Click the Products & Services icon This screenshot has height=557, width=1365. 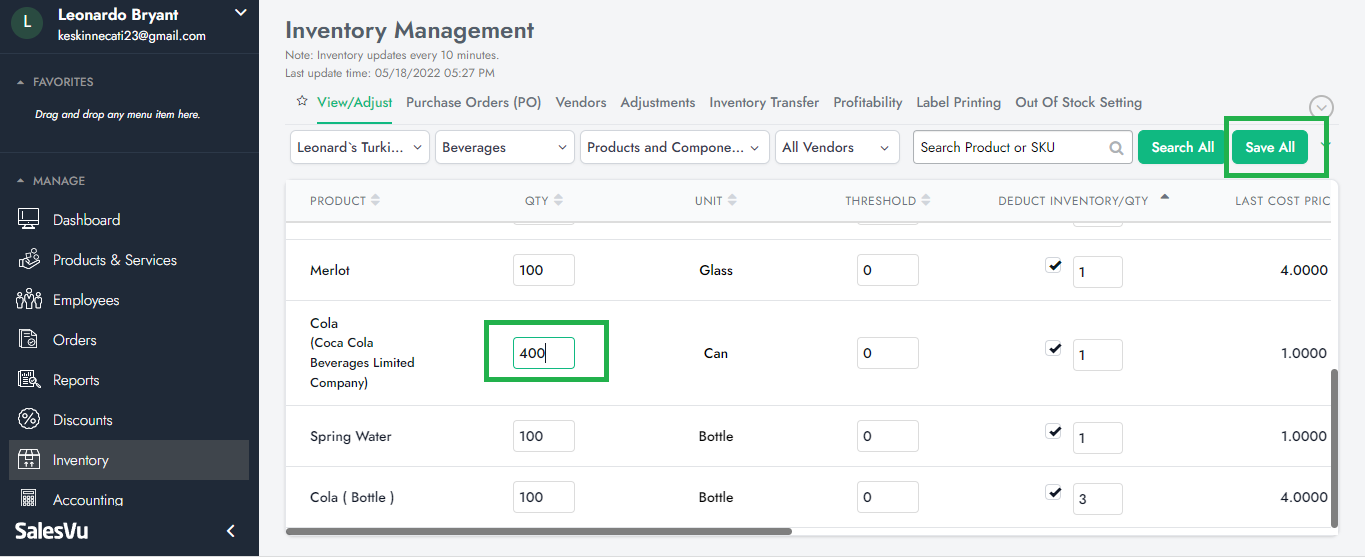[x=29, y=260]
